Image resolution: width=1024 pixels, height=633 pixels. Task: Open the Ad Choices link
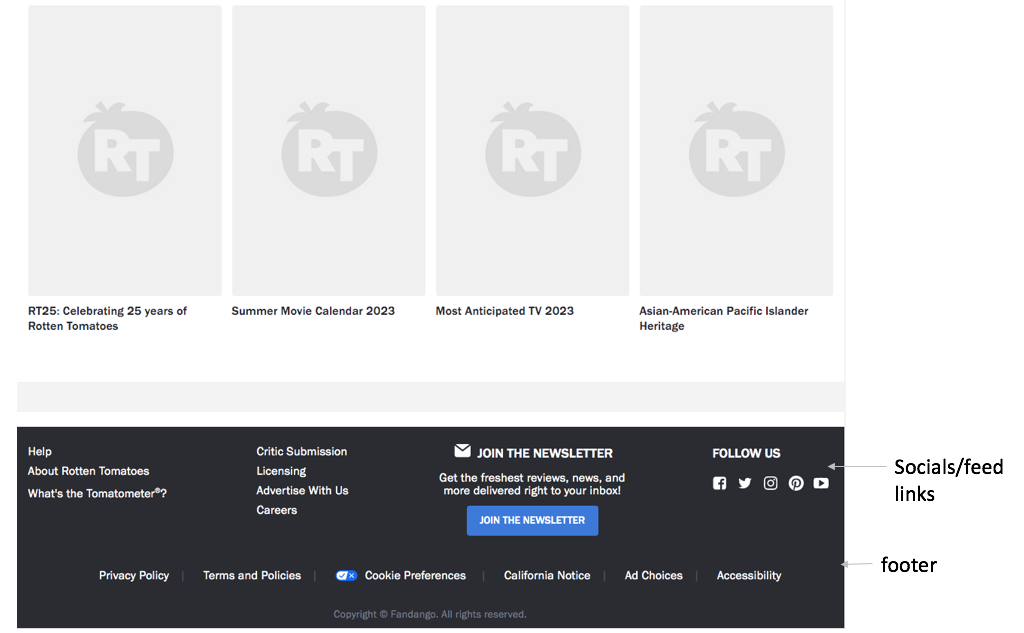point(654,576)
